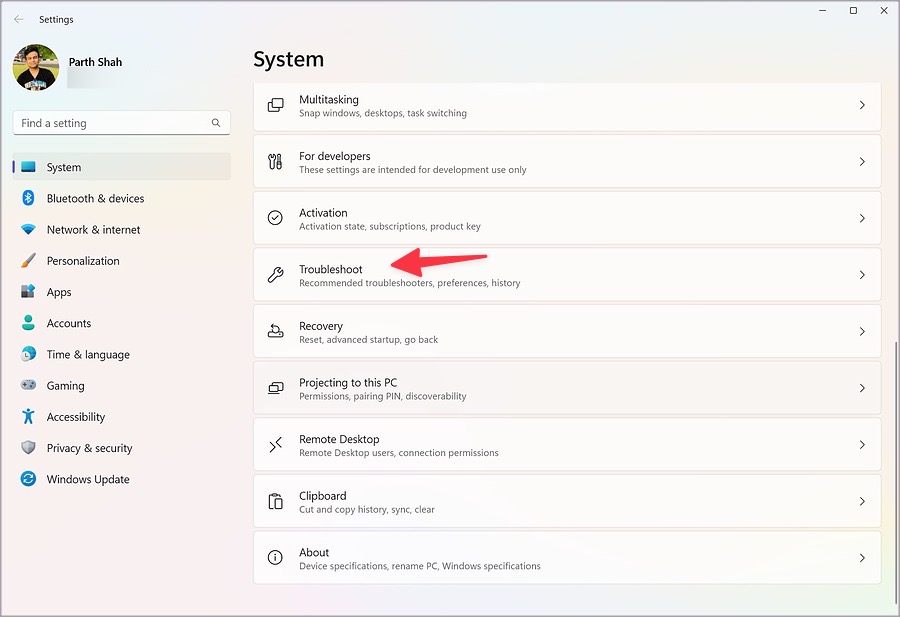Viewport: 900px width, 617px height.
Task: Click the Projecting to this PC icon
Action: pyautogui.click(x=276, y=388)
